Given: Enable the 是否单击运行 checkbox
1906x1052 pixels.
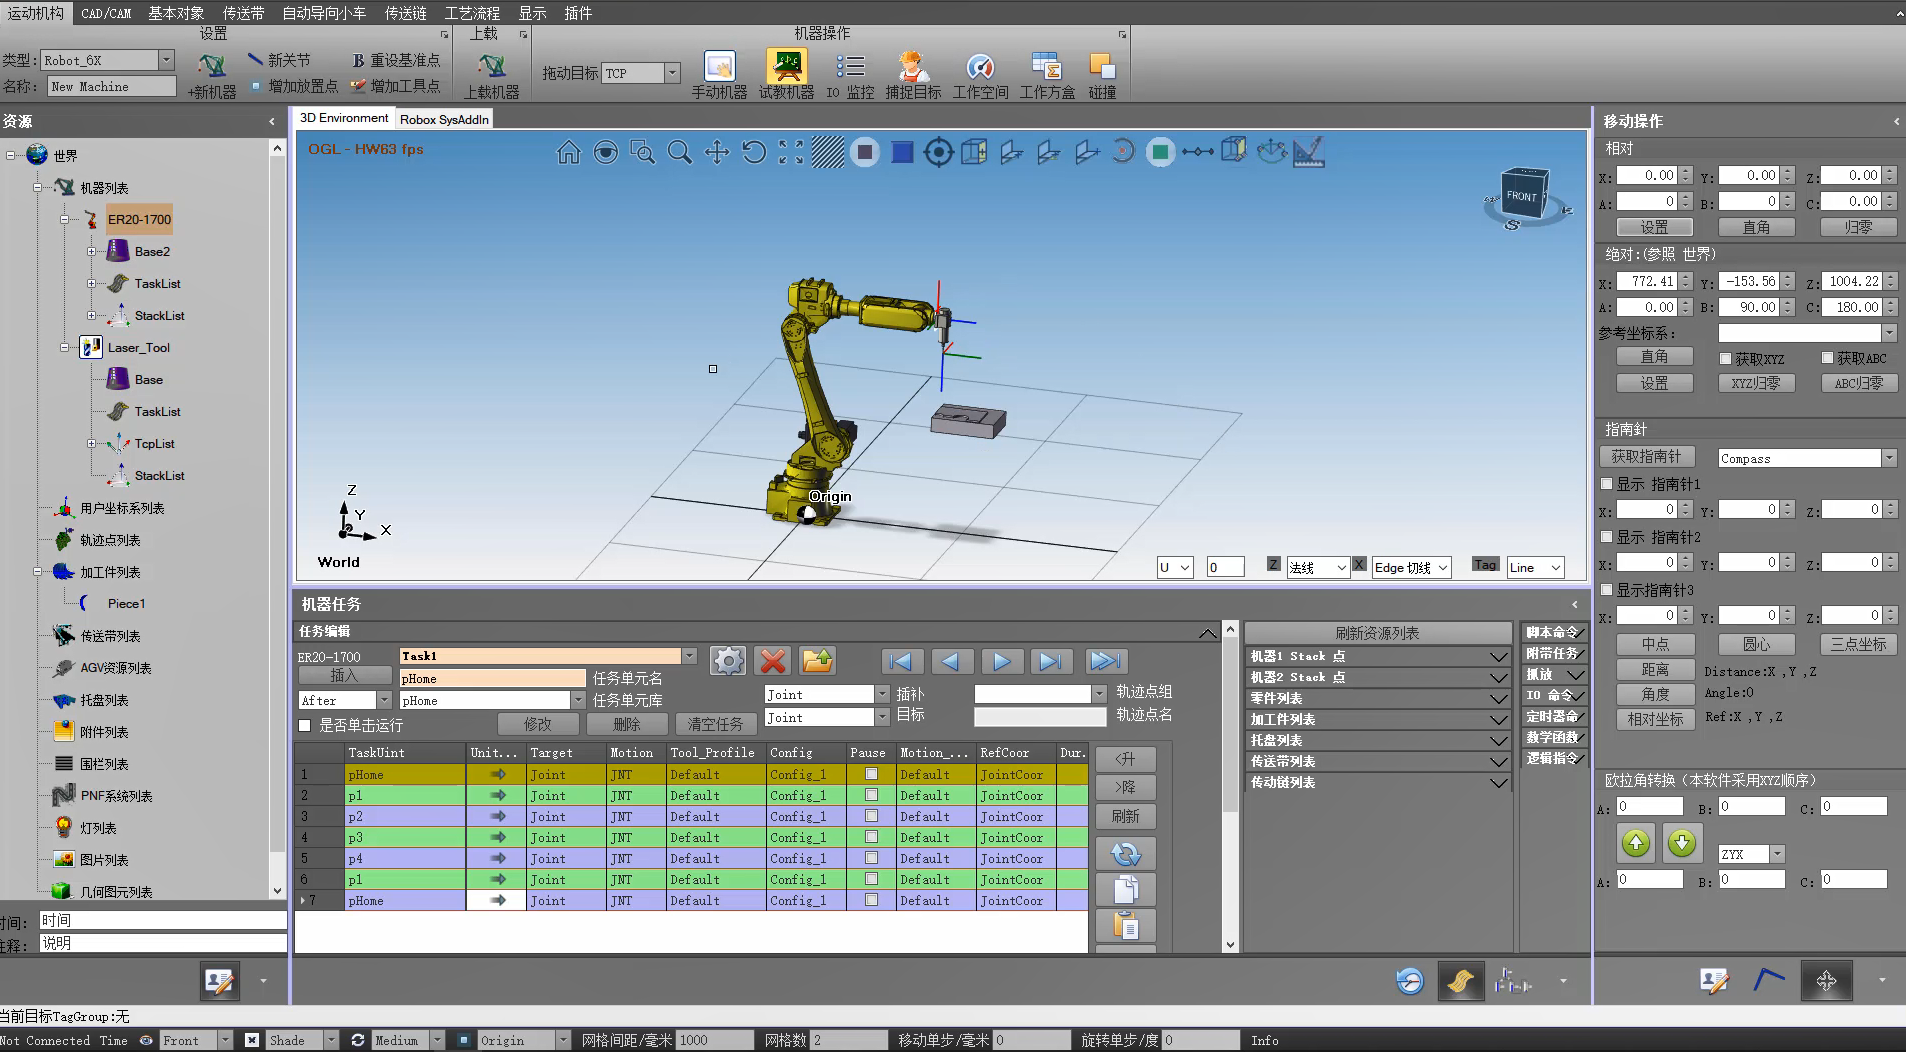Looking at the screenshot, I should tap(305, 725).
